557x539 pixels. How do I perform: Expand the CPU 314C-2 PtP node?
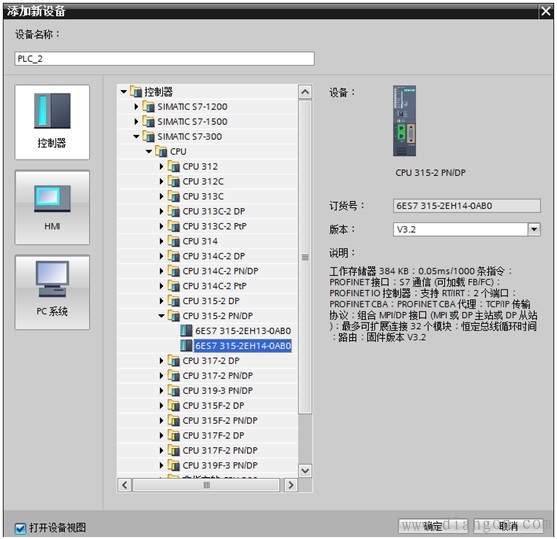point(161,286)
